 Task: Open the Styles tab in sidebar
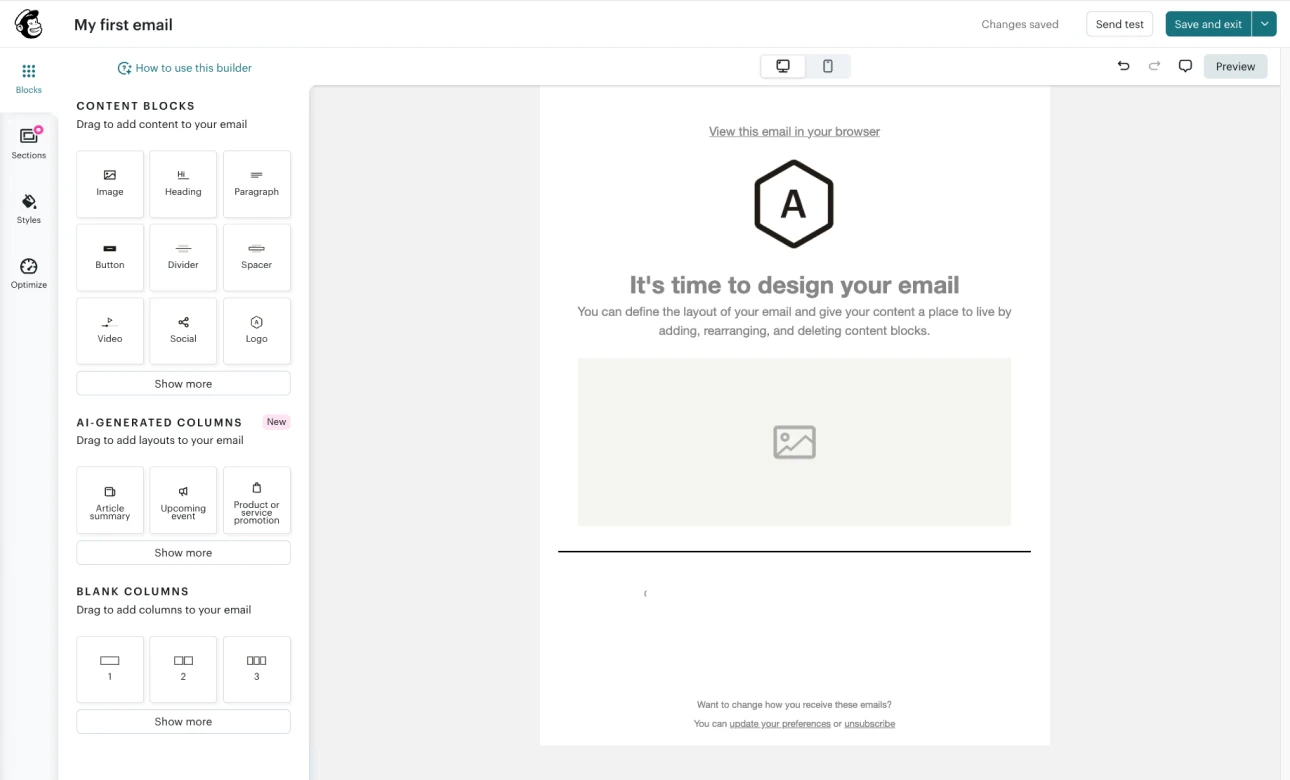coord(29,208)
